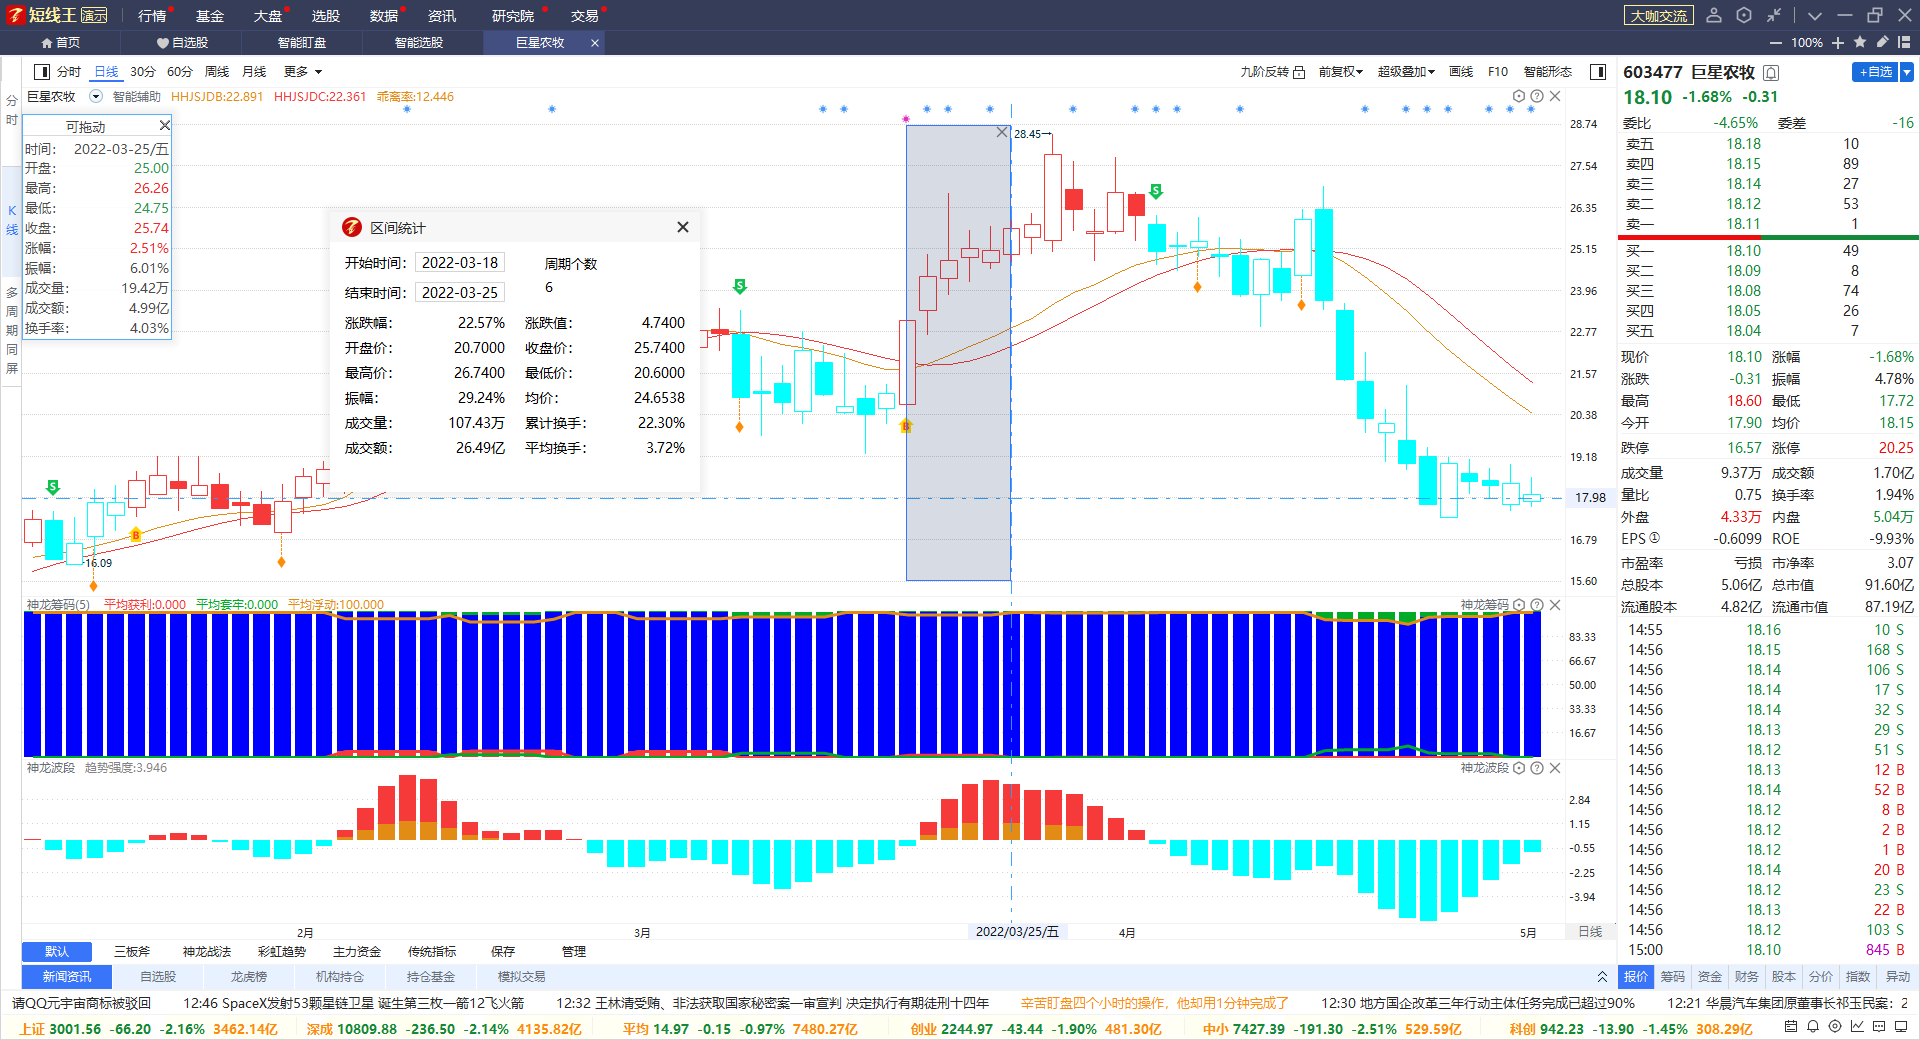This screenshot has width=1920, height=1040.
Task: Zoom in with the plus icon
Action: [1838, 43]
